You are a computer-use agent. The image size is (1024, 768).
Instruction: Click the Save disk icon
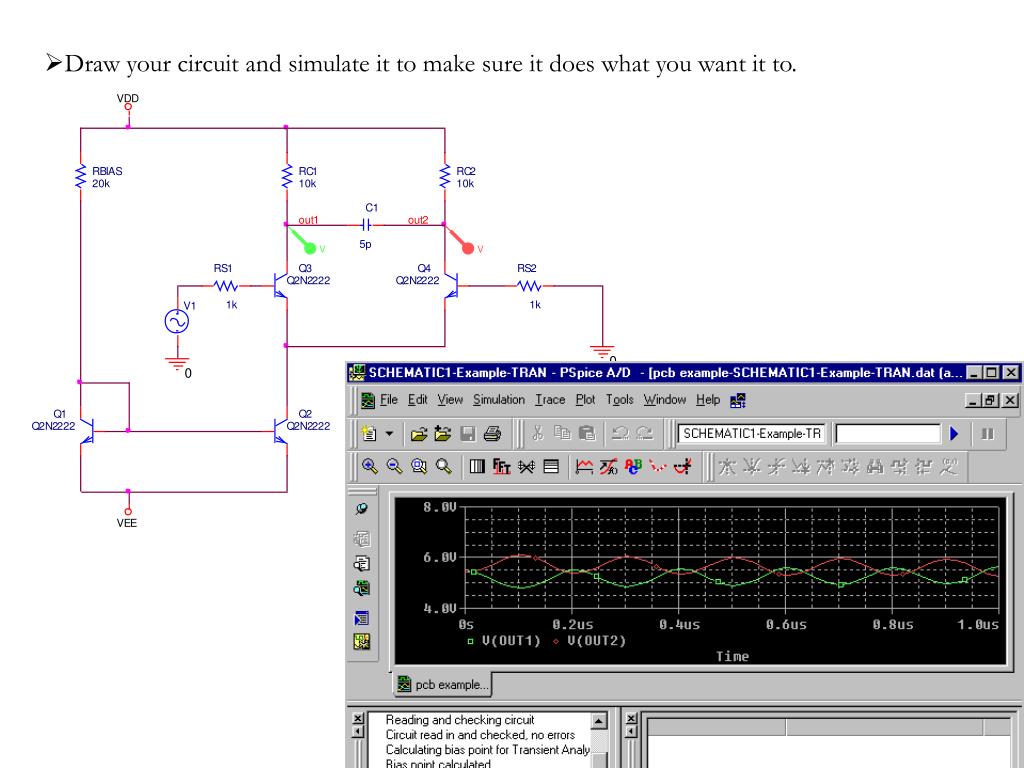(468, 434)
